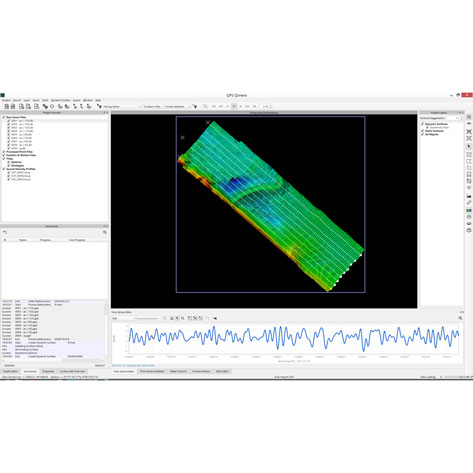Screen dimensions: 473x473
Task: Open the rainbow colormap icon
Action: (x=469, y=210)
